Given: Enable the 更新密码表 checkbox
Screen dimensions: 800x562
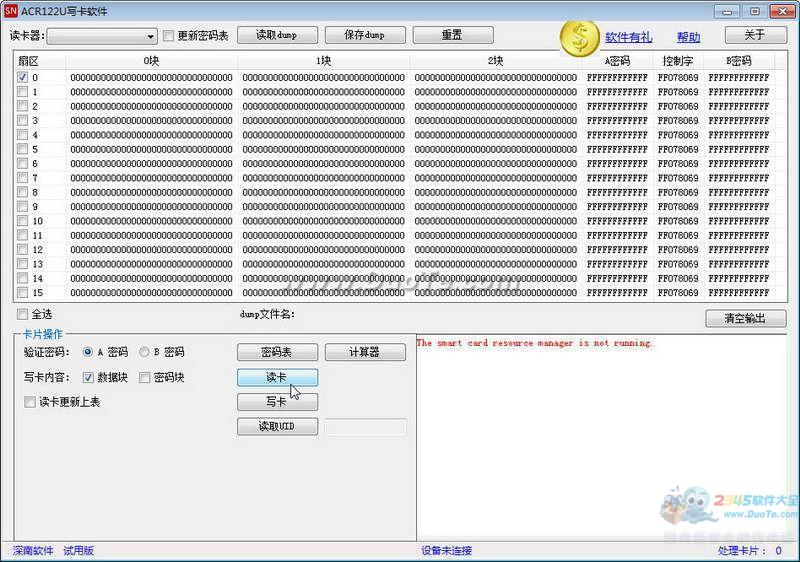Looking at the screenshot, I should (168, 36).
